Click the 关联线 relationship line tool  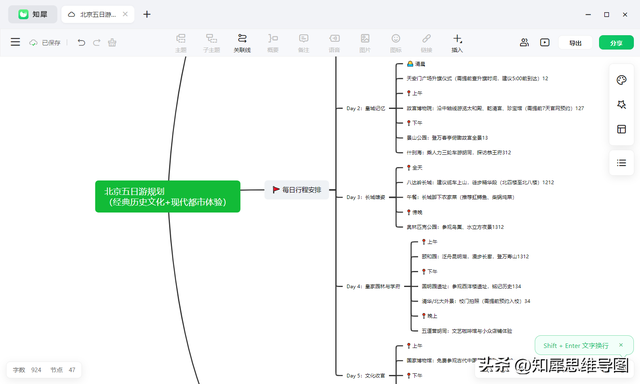[242, 43]
